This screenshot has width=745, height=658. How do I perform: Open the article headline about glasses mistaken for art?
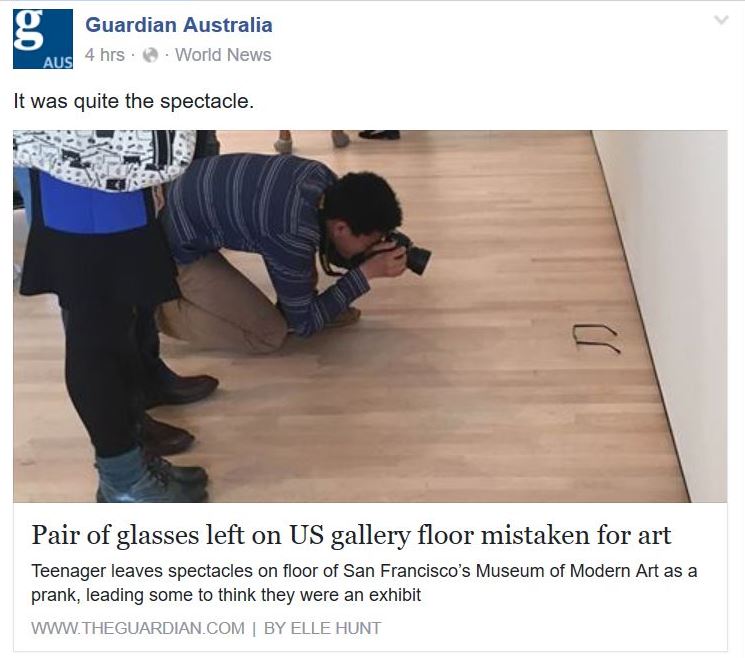click(351, 535)
